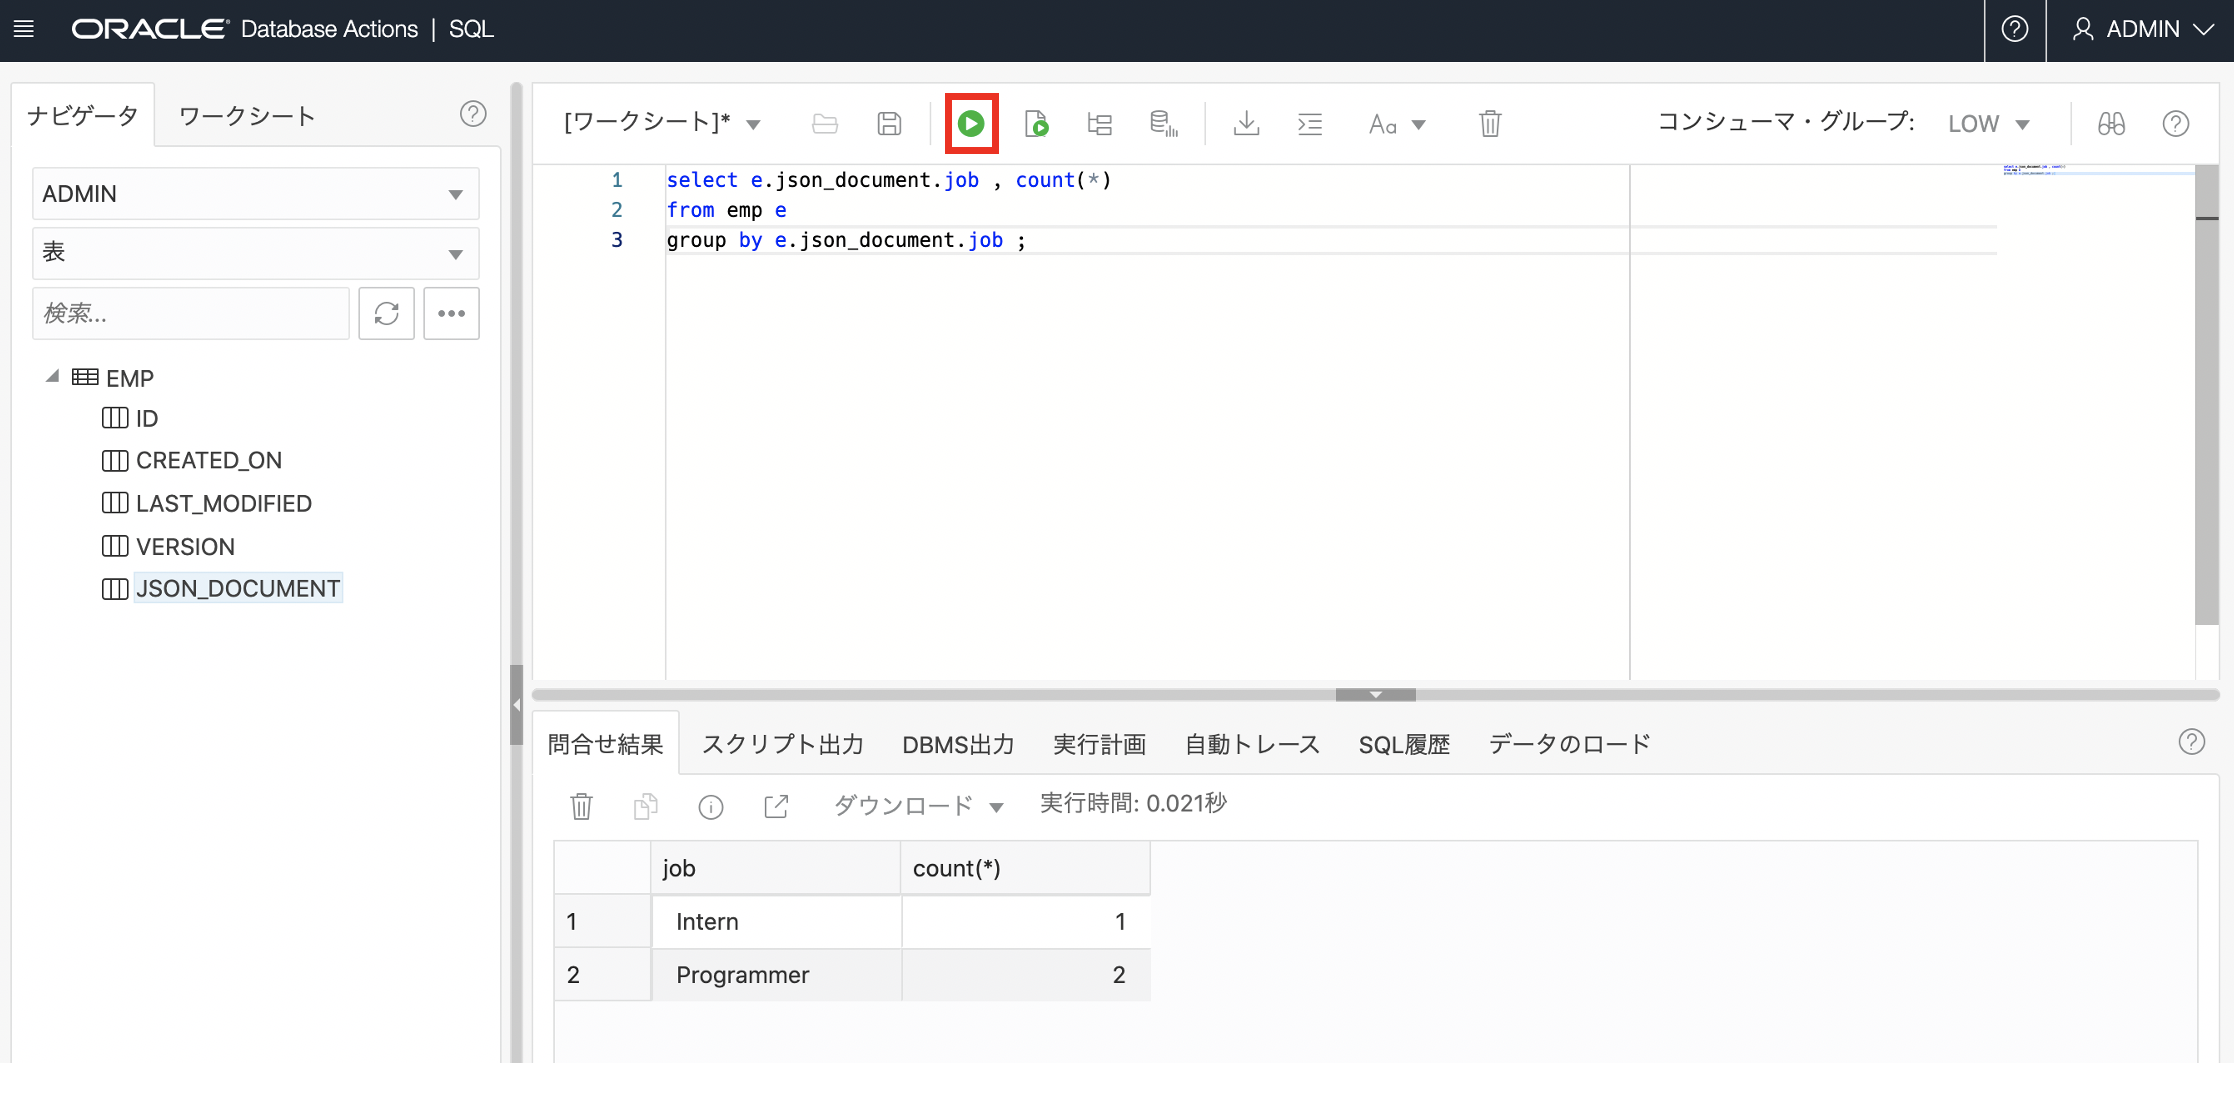Open the ADMIN user account menu
The width and height of the screenshot is (2234, 1104).
pyautogui.click(x=2142, y=29)
